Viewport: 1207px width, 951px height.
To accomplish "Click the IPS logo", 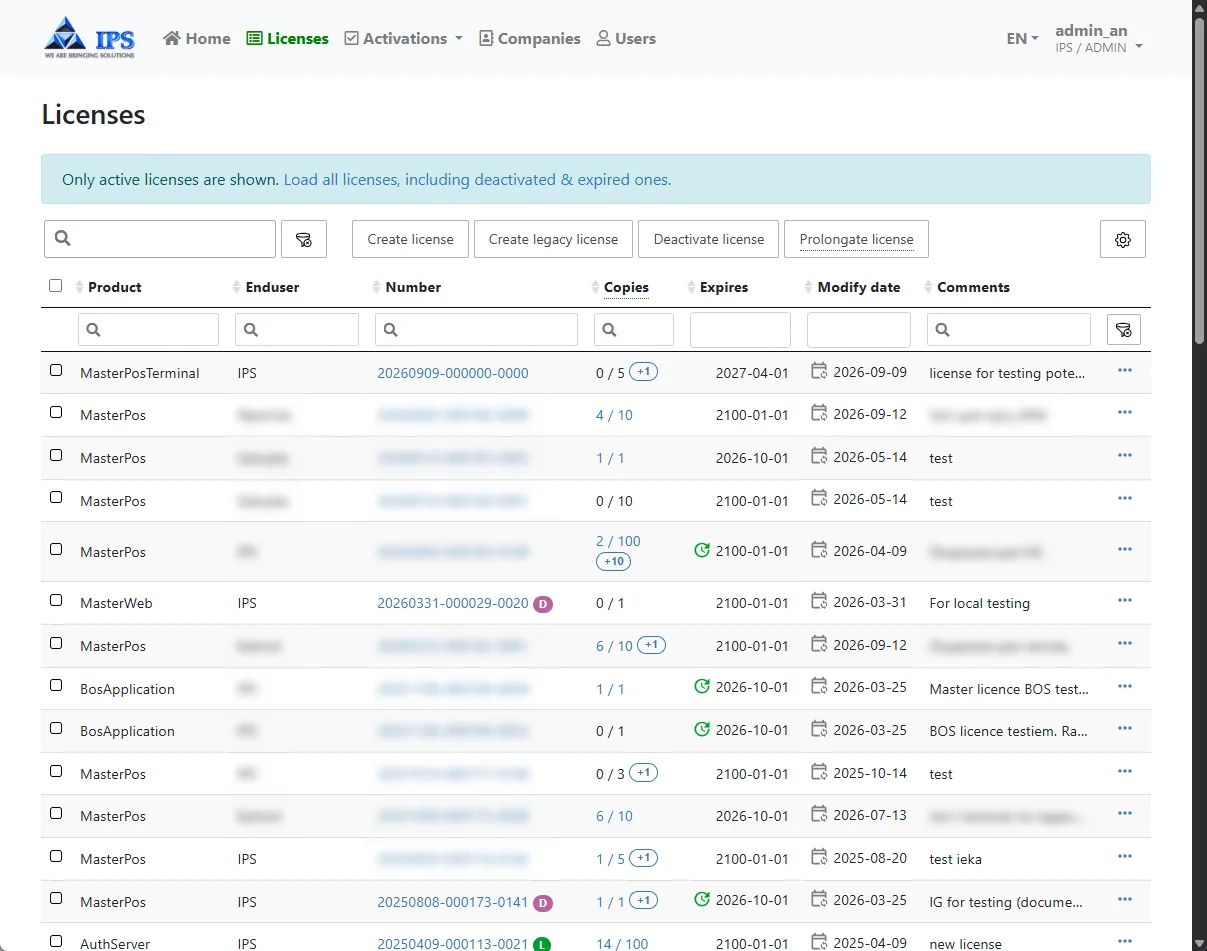I will pyautogui.click(x=89, y=38).
